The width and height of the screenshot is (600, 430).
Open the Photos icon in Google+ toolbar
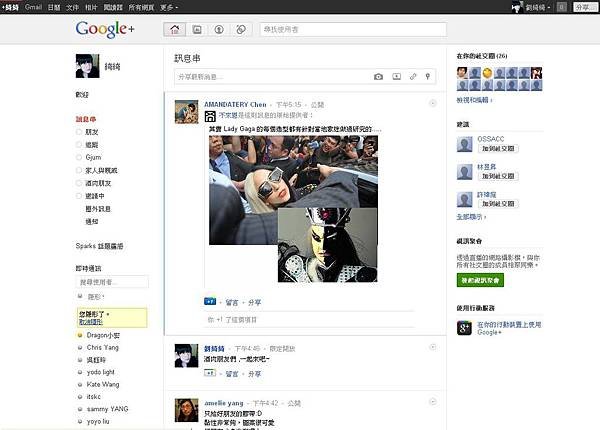(x=197, y=29)
